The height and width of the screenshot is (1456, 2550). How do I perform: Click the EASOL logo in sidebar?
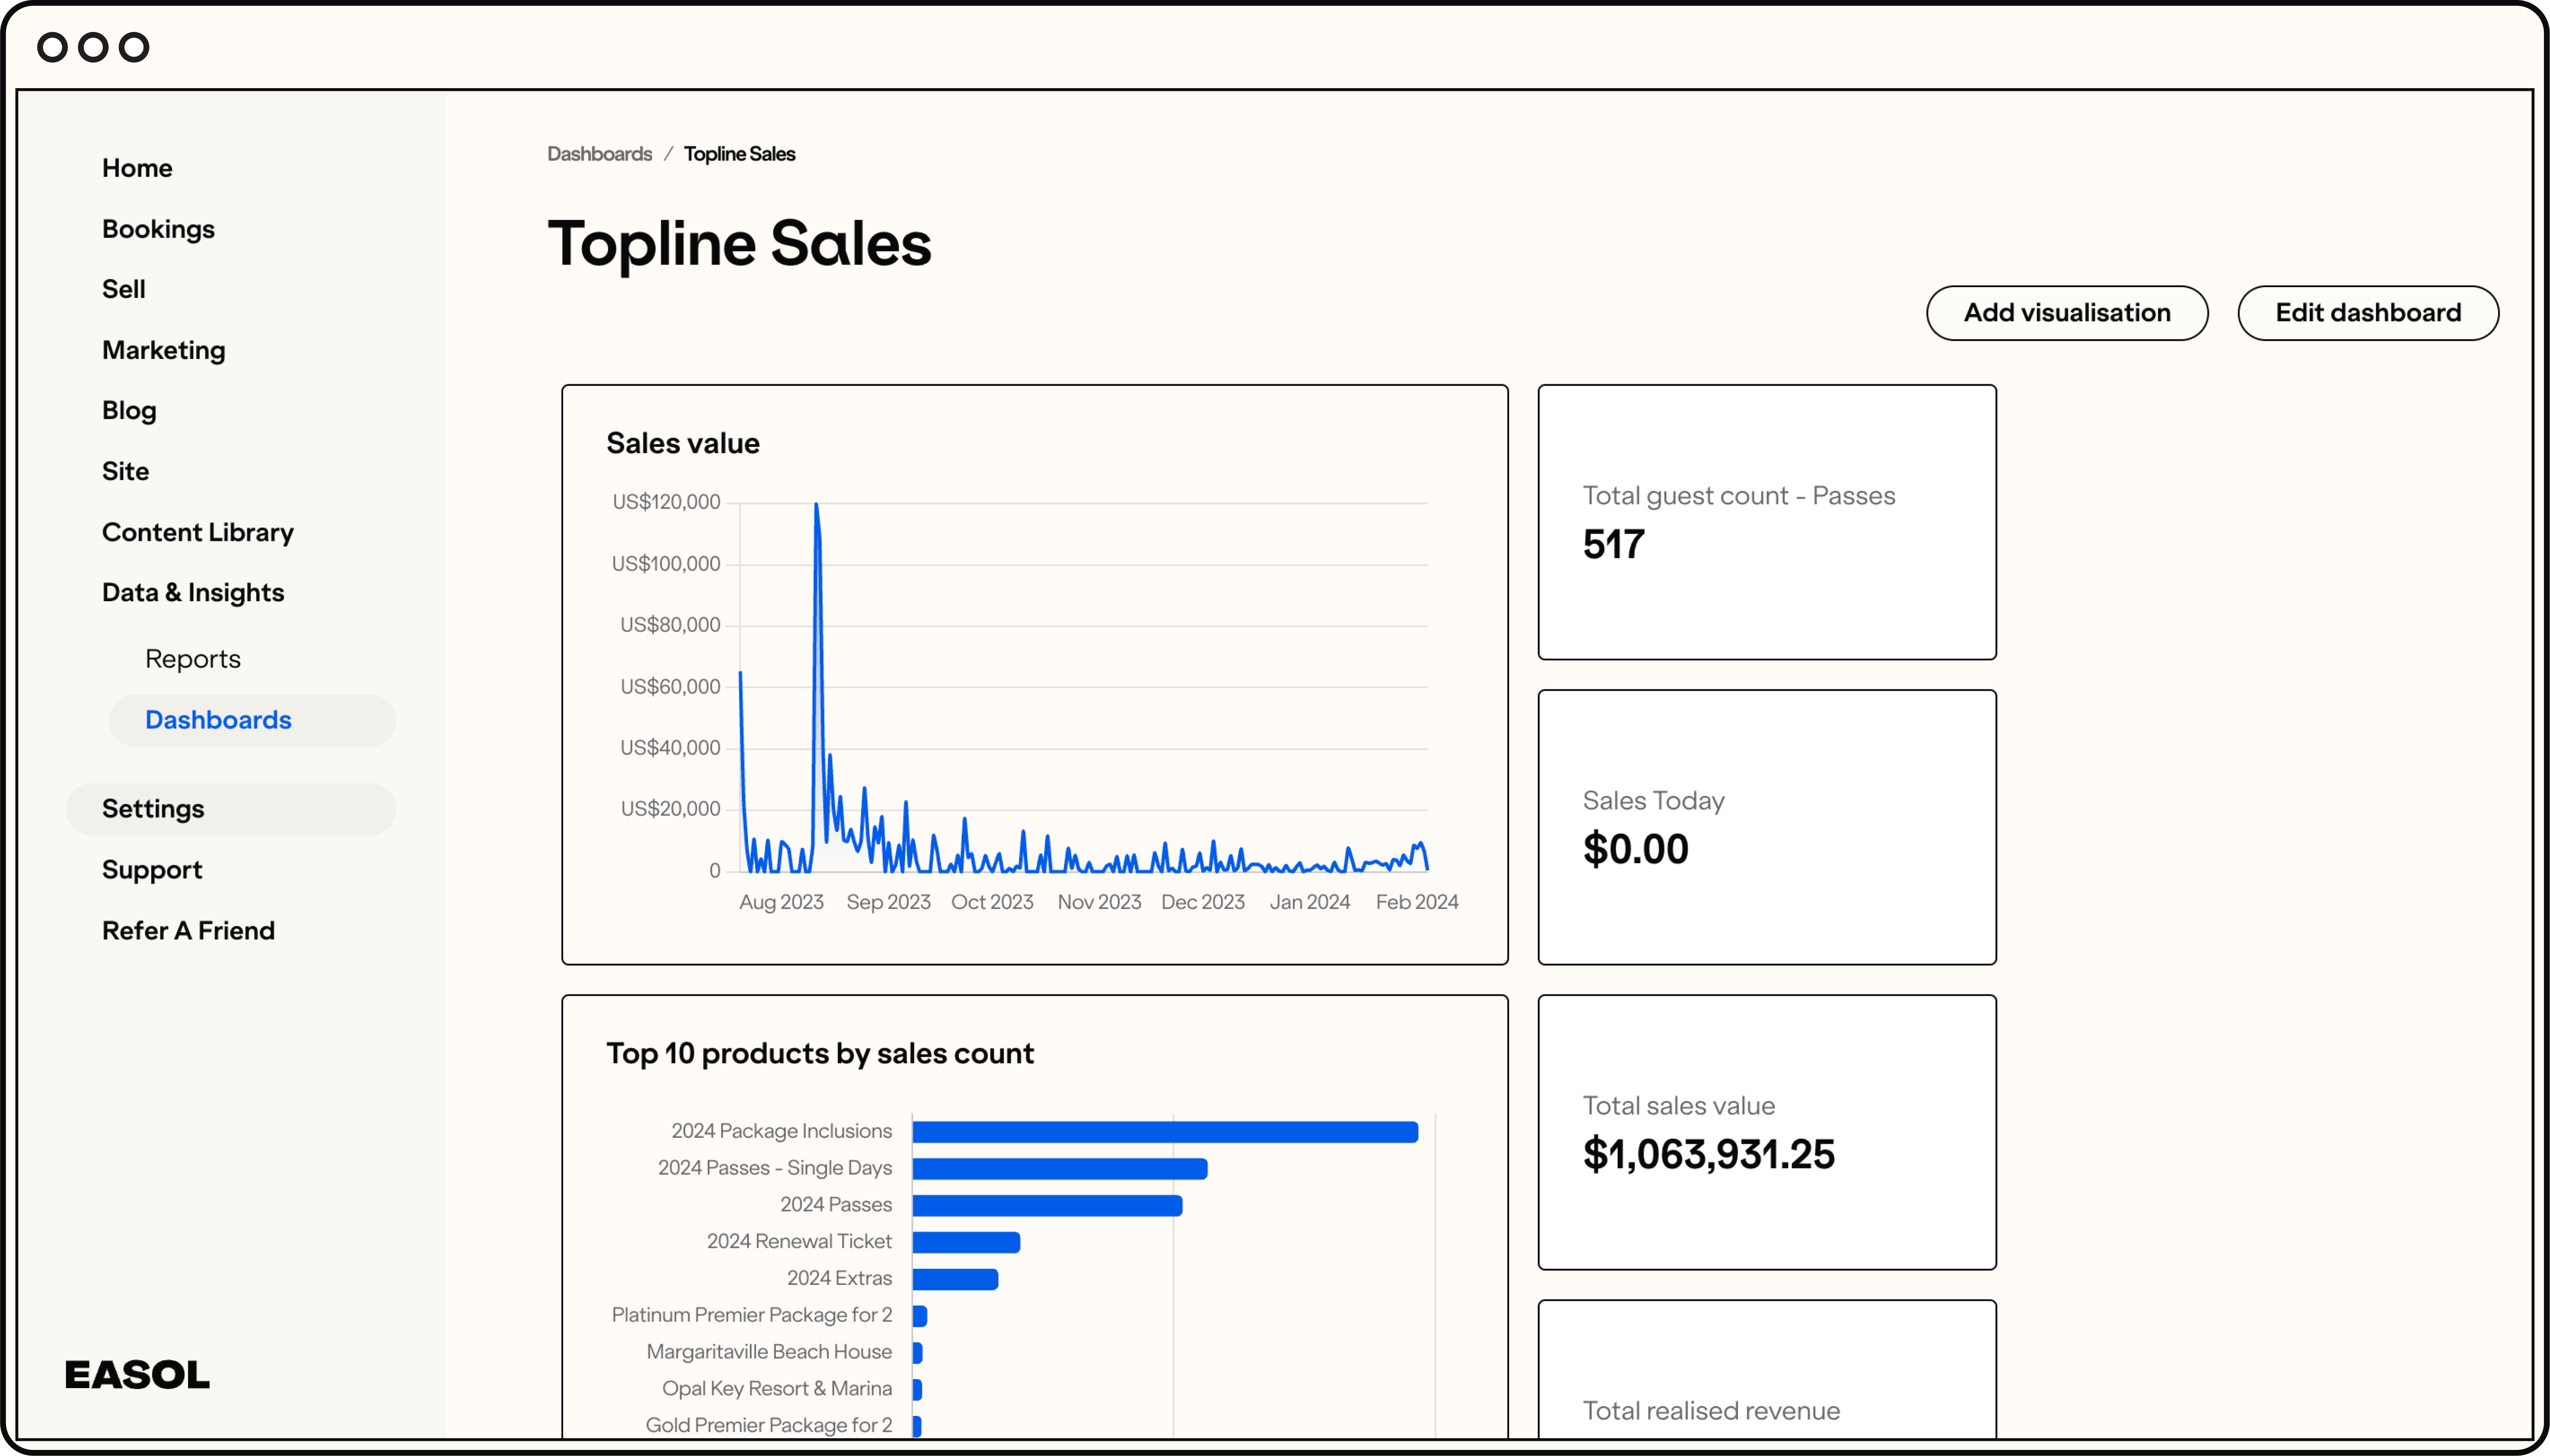(137, 1375)
